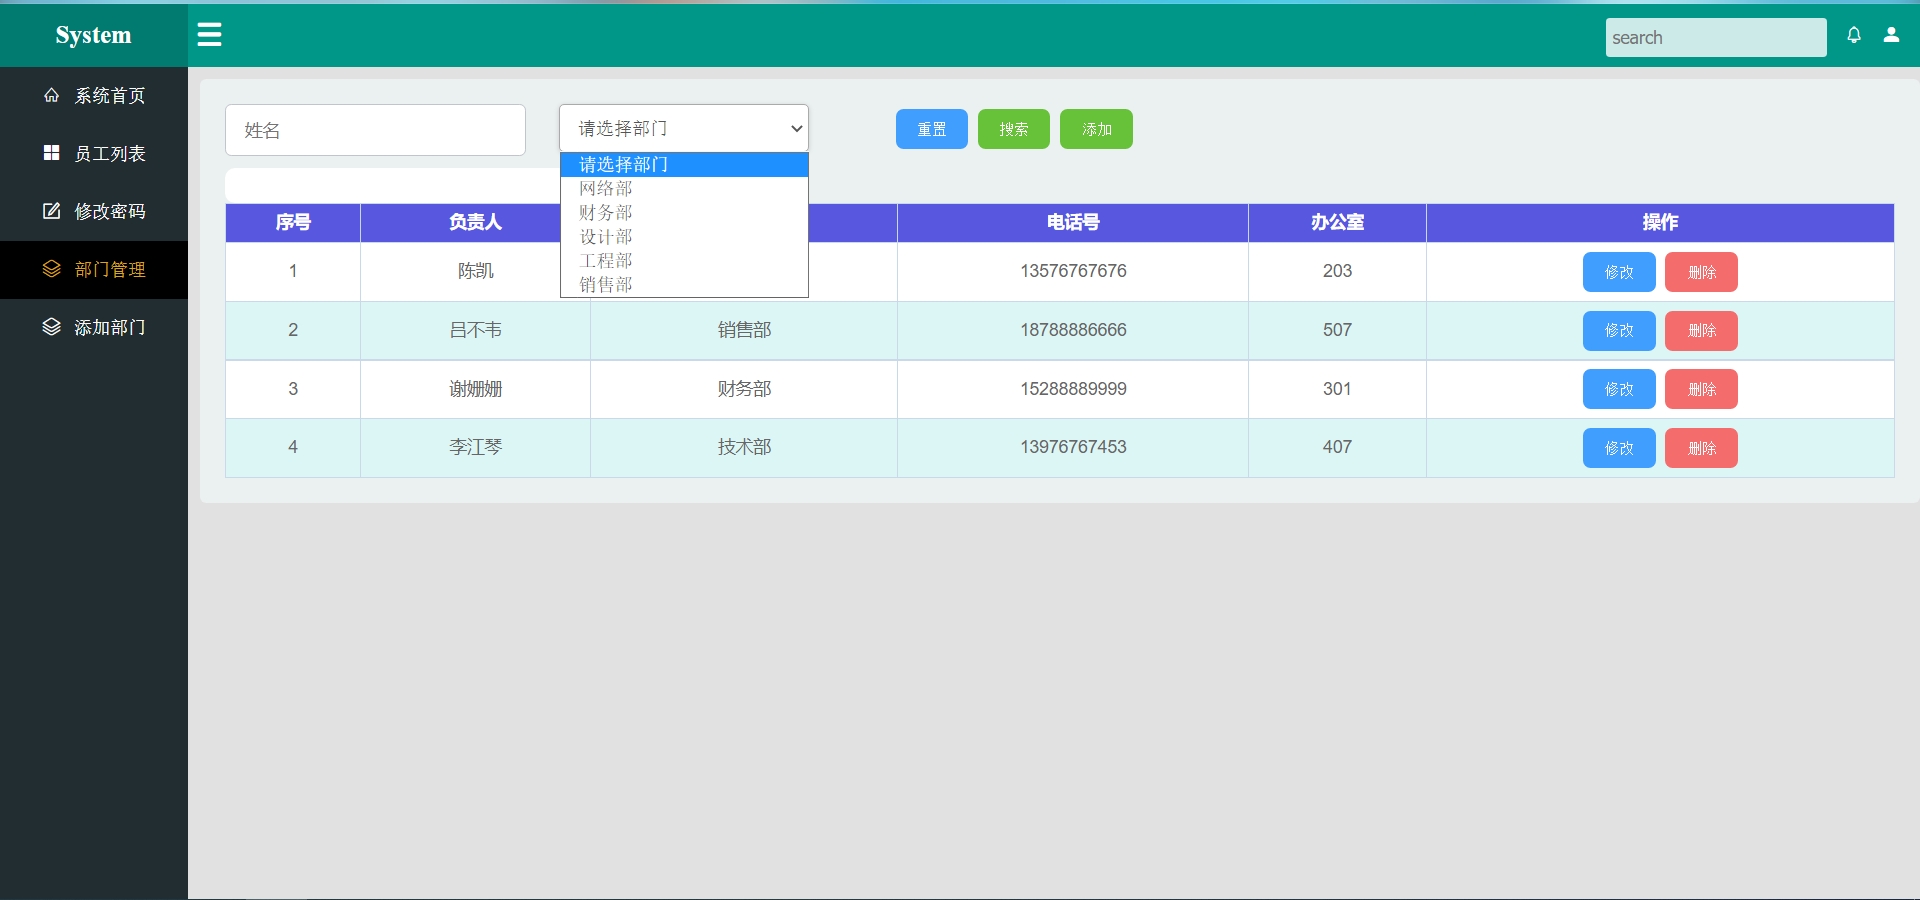The image size is (1920, 900).
Task: Click the user account icon
Action: 1892,35
